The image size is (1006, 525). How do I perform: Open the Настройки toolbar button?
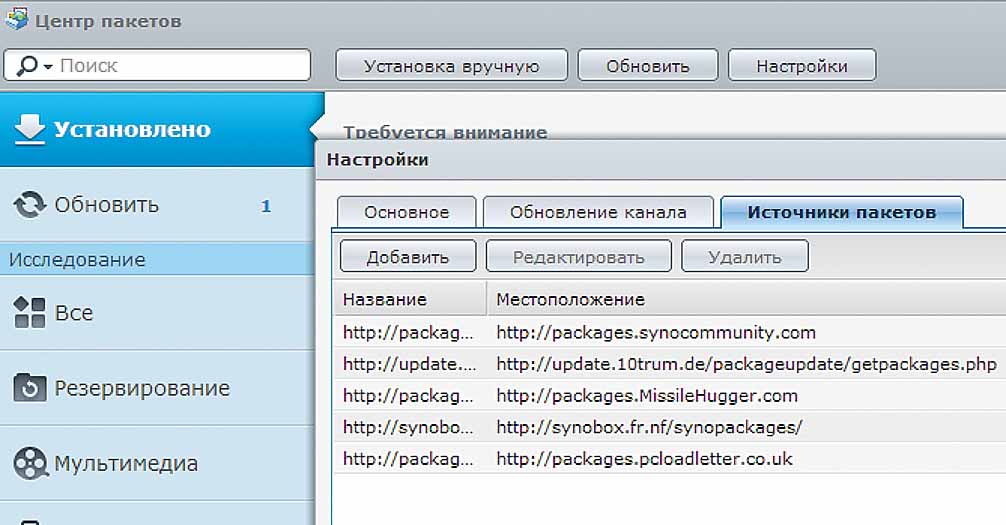tap(801, 66)
